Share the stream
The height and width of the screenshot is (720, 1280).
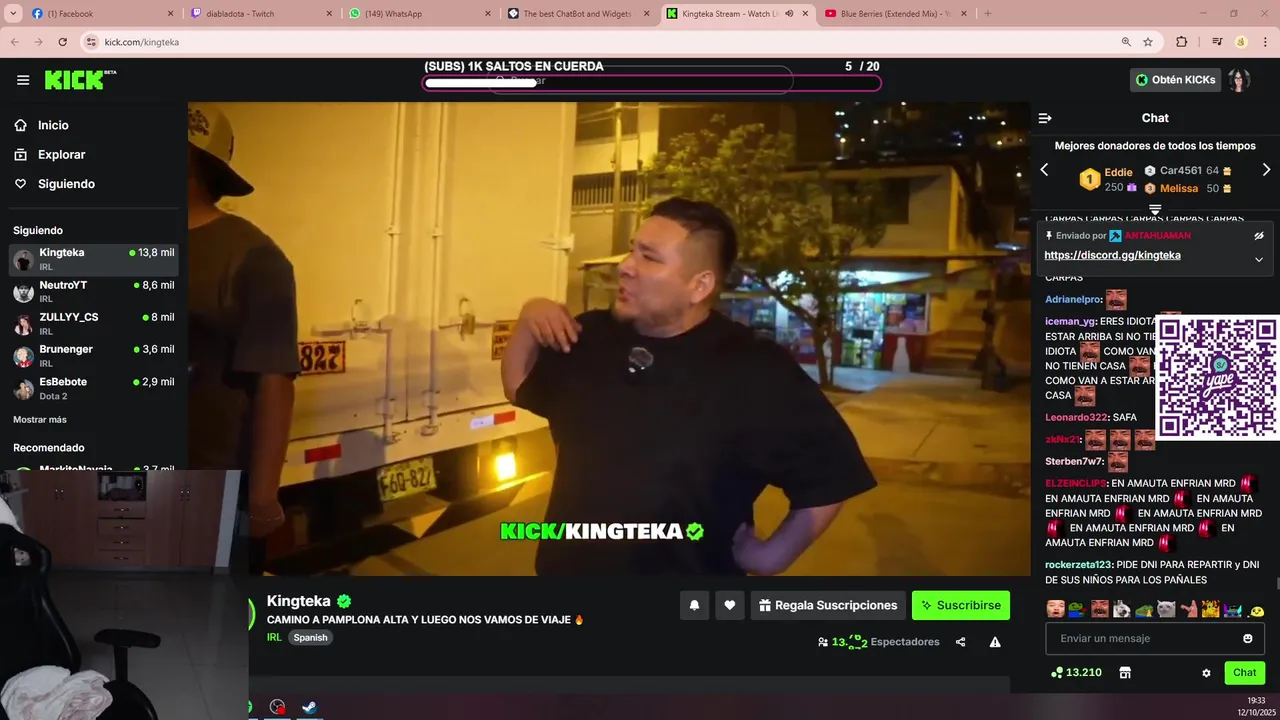(x=960, y=642)
